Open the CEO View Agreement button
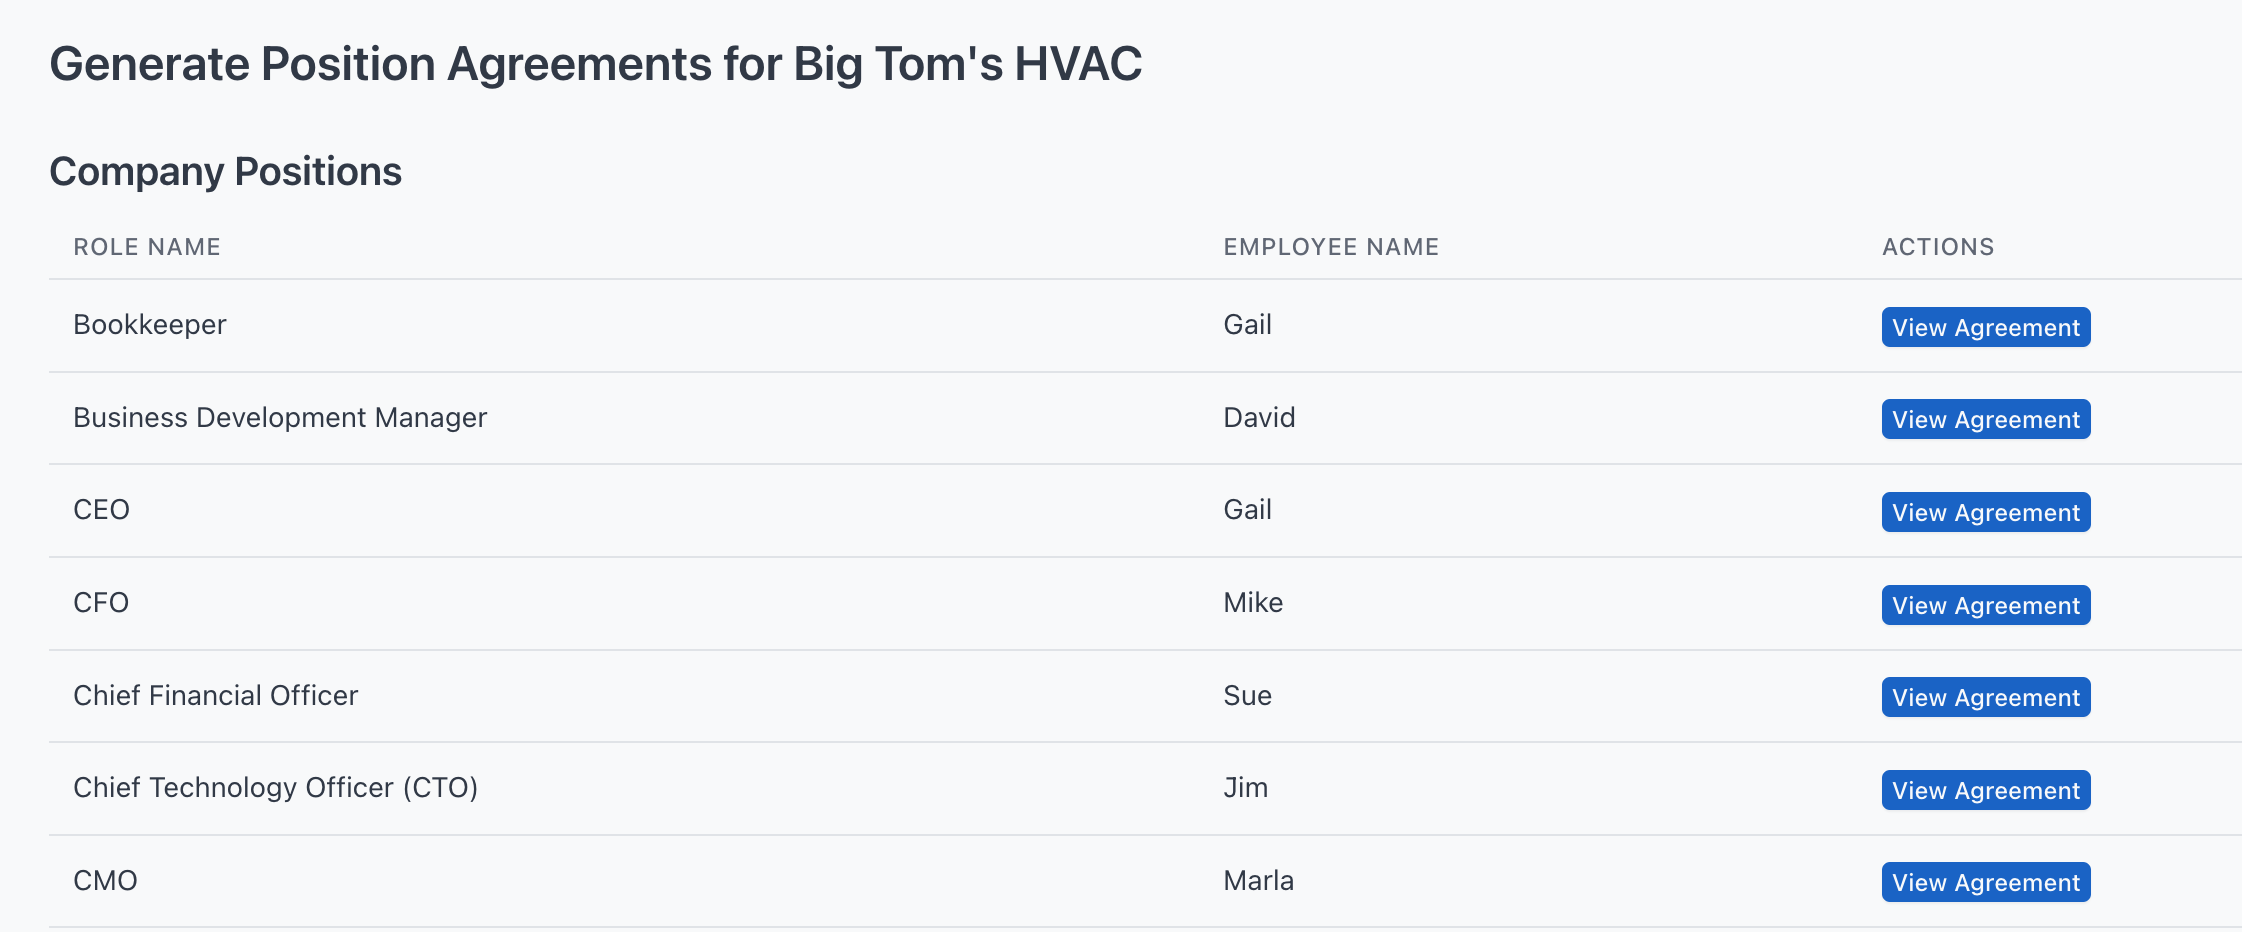Screen dimensions: 2242x932 click(x=1986, y=512)
